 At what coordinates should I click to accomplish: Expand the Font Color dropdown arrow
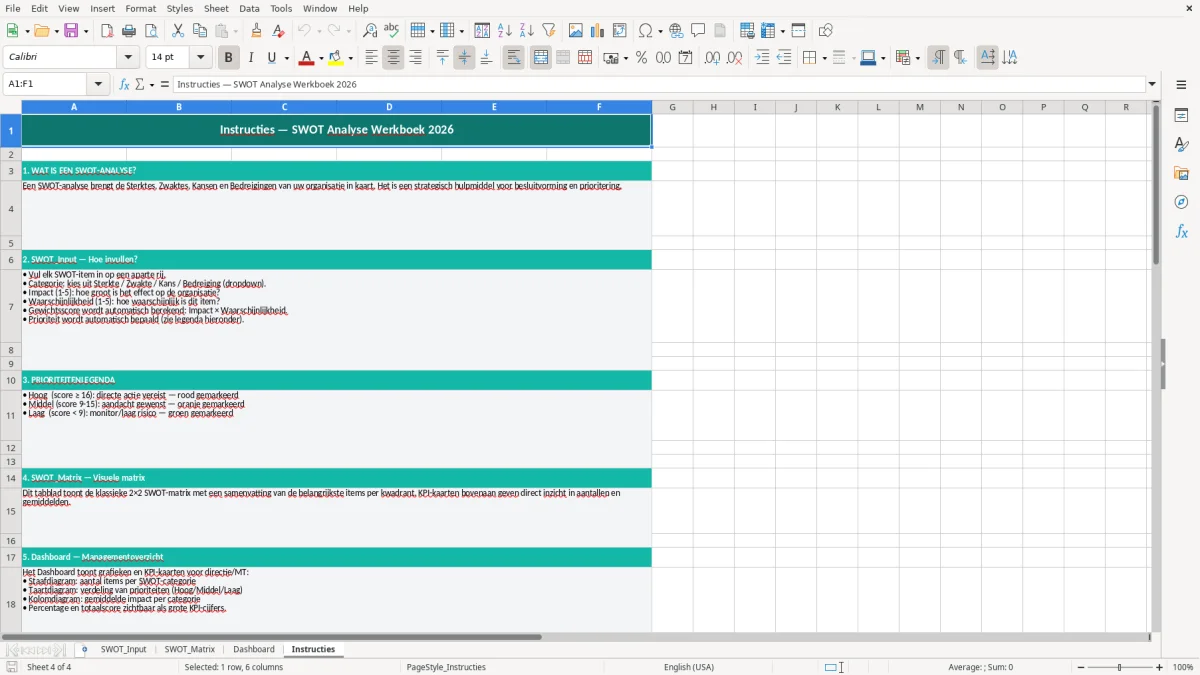pyautogui.click(x=320, y=58)
